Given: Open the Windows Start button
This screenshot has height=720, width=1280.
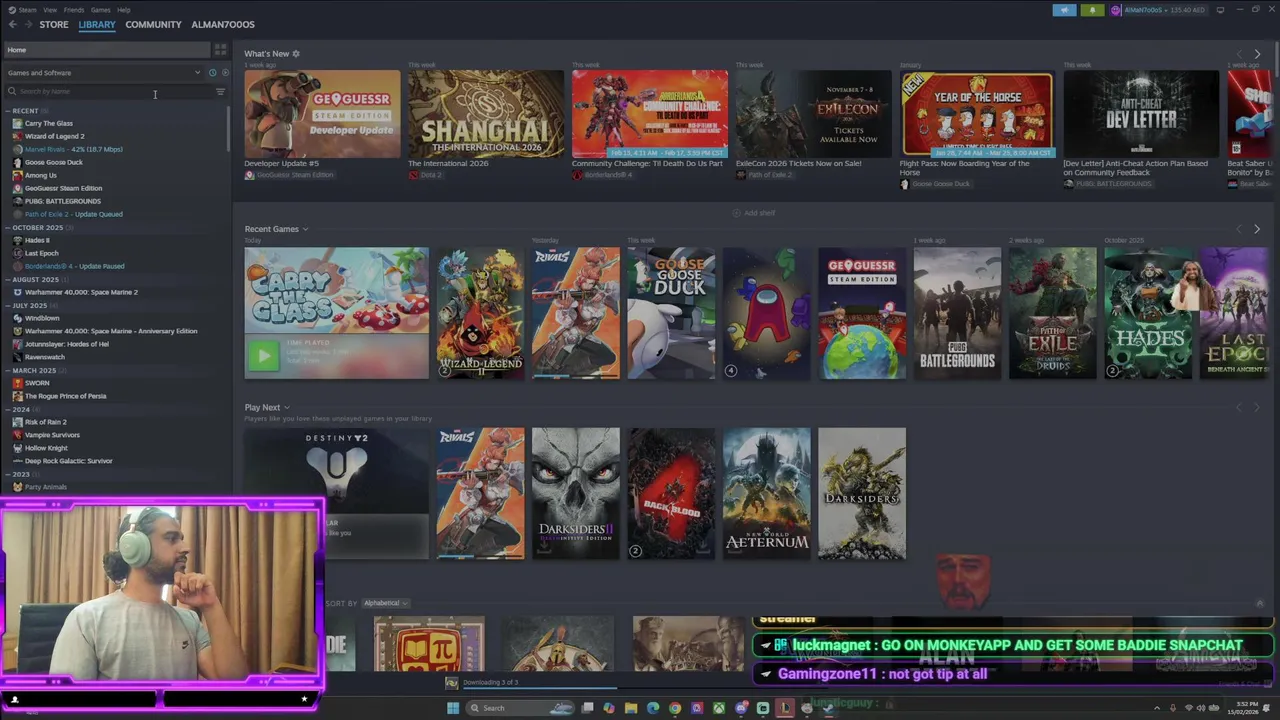Looking at the screenshot, I should (x=453, y=708).
